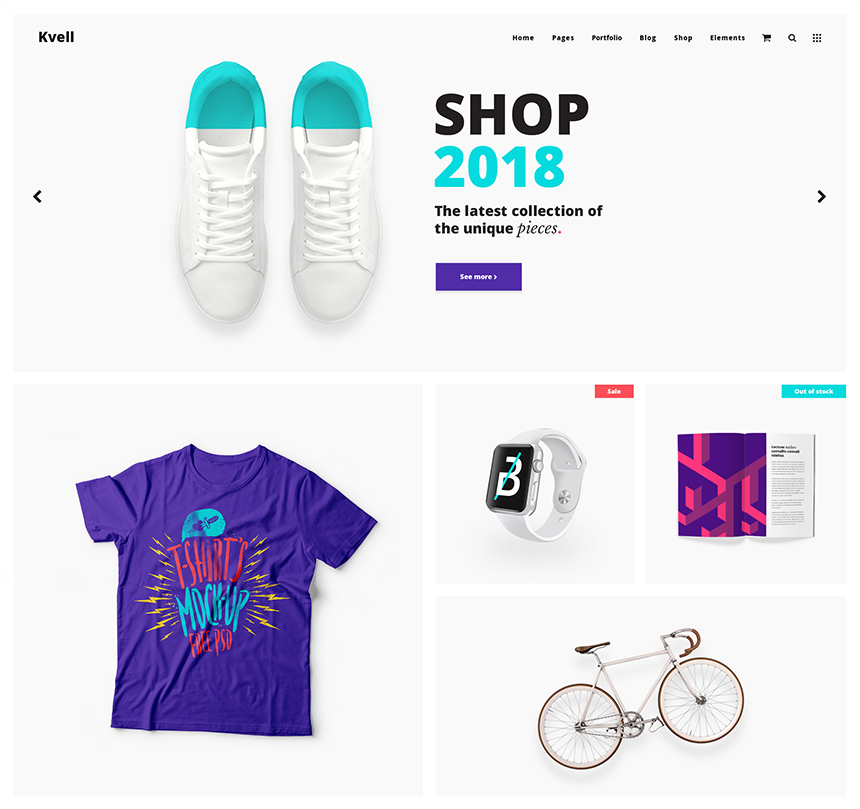
Task: Open the Home menu
Action: 523,38
